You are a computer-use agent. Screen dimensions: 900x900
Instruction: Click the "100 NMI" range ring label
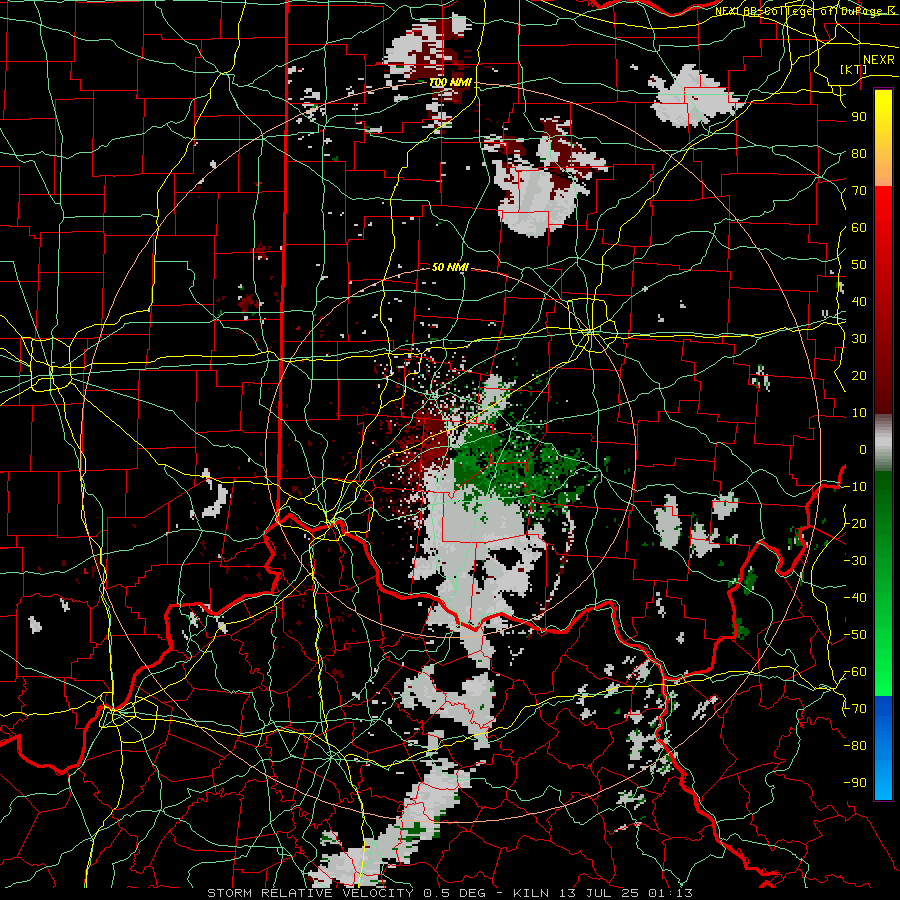(451, 83)
